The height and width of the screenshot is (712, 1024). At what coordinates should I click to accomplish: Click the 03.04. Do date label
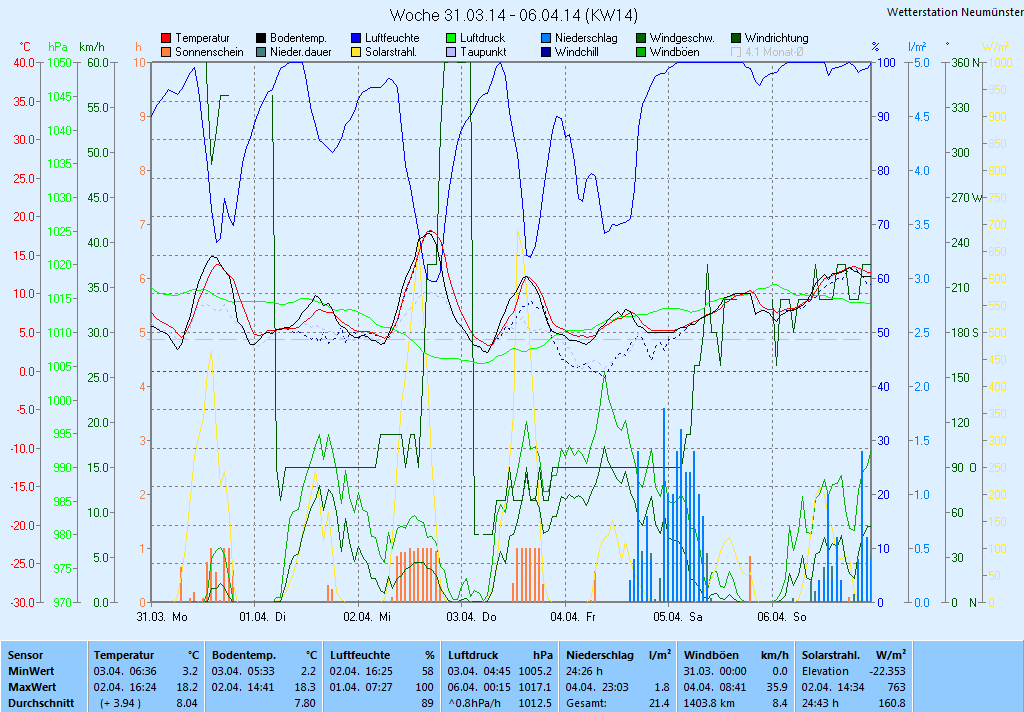click(472, 617)
